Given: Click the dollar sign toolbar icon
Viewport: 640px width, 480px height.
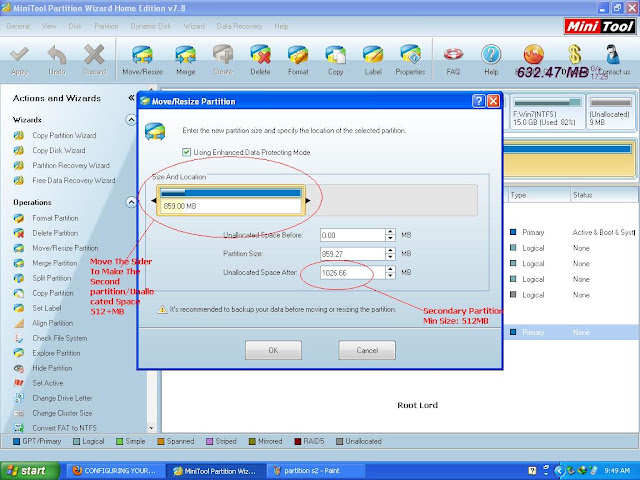Looking at the screenshot, I should point(575,54).
